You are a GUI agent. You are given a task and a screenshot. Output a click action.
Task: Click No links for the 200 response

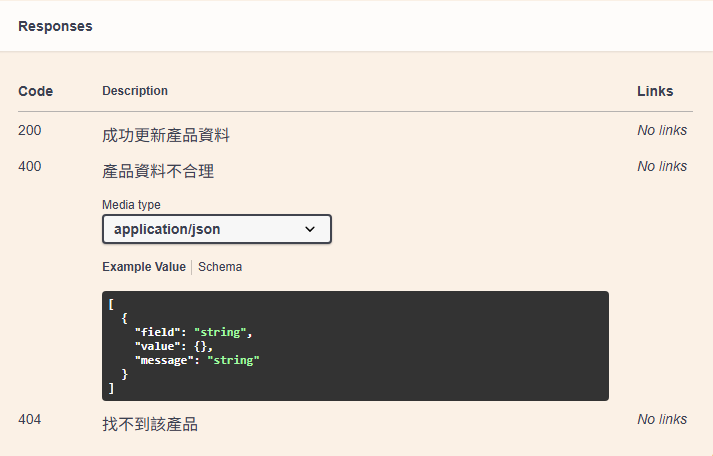pyautogui.click(x=662, y=130)
